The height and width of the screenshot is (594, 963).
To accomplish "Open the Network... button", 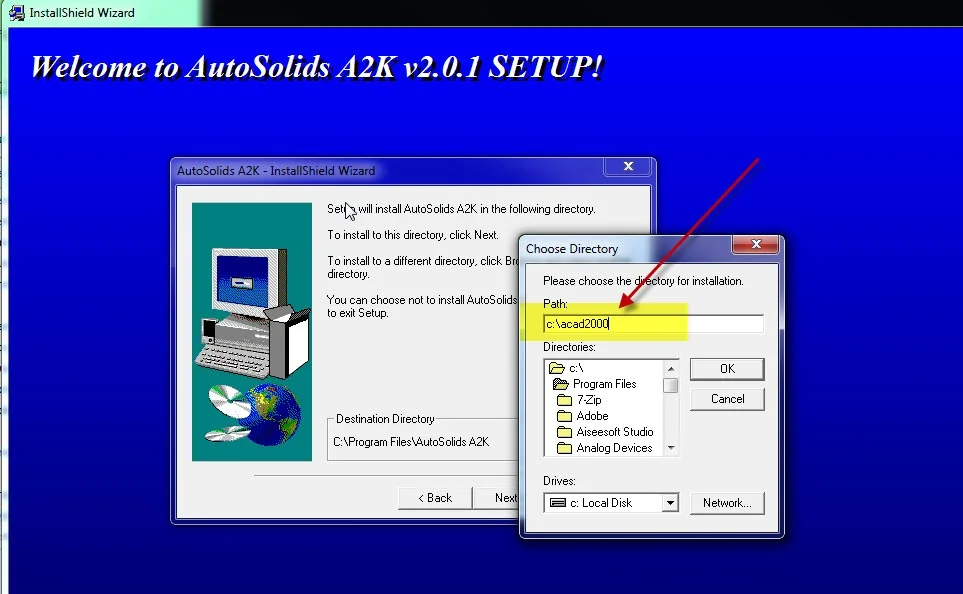I will (x=727, y=503).
